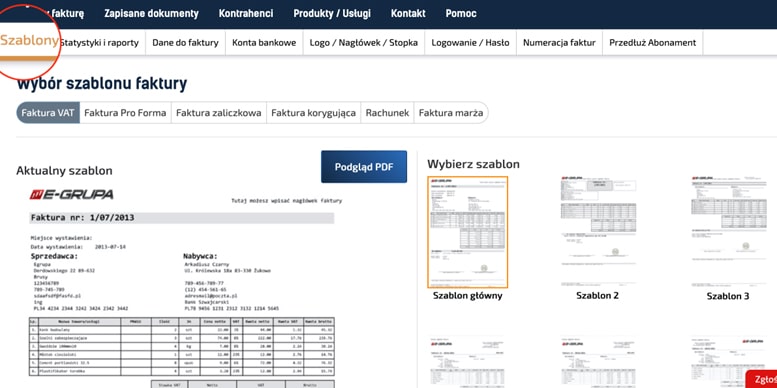777x388 pixels.
Task: Choose the Szablon 3 thumbnail
Action: [x=727, y=231]
